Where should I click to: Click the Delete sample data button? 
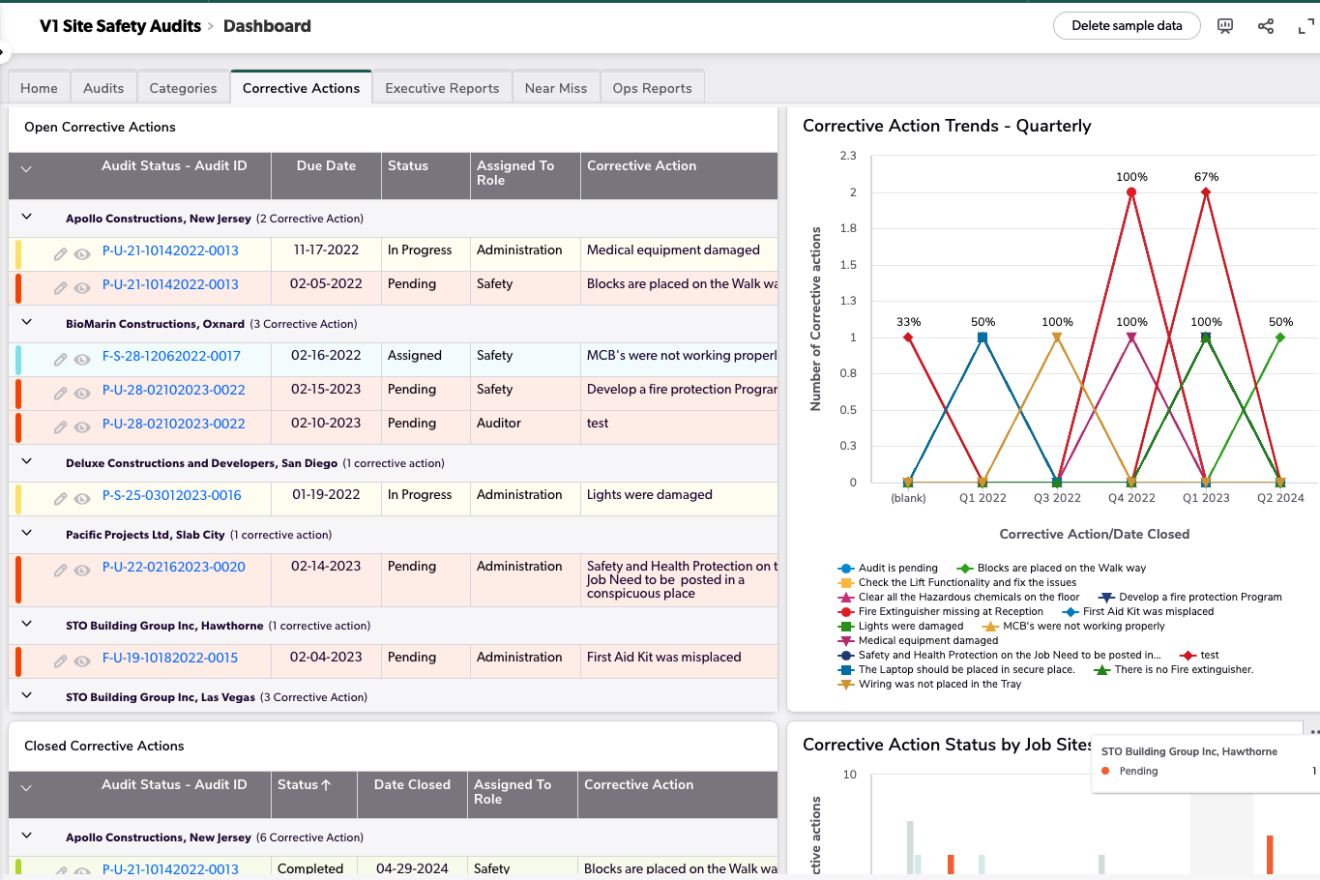(1126, 26)
